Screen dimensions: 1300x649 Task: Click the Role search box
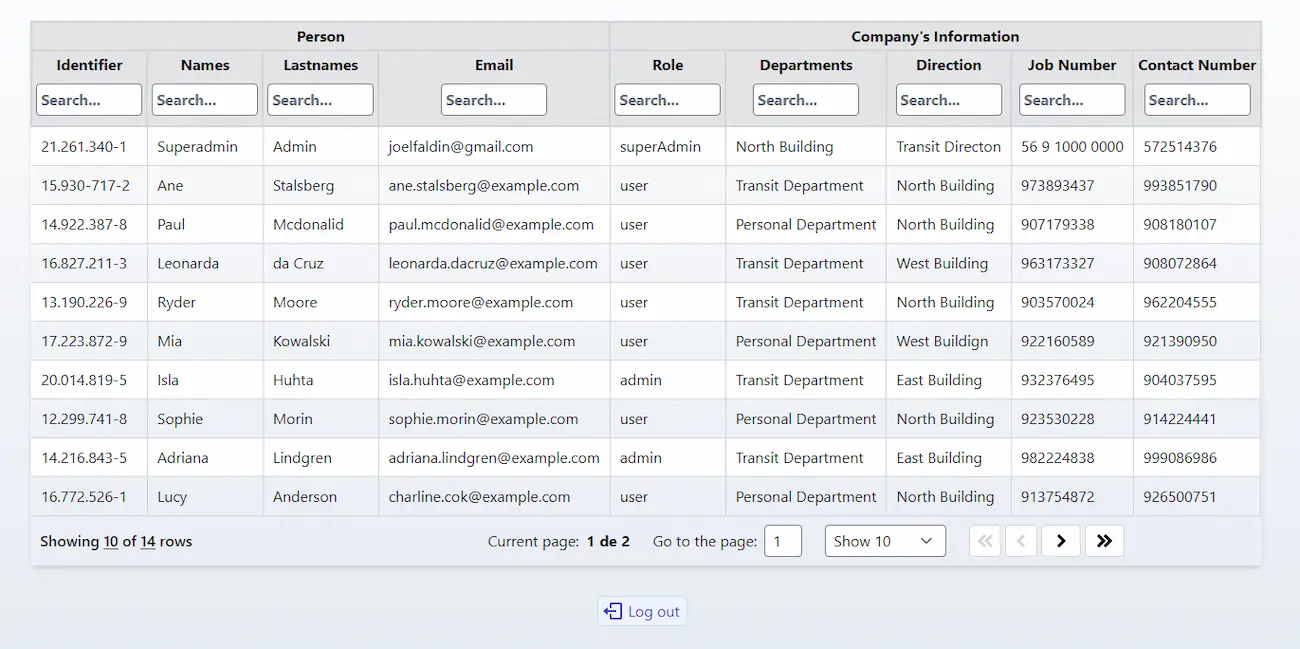tap(667, 99)
